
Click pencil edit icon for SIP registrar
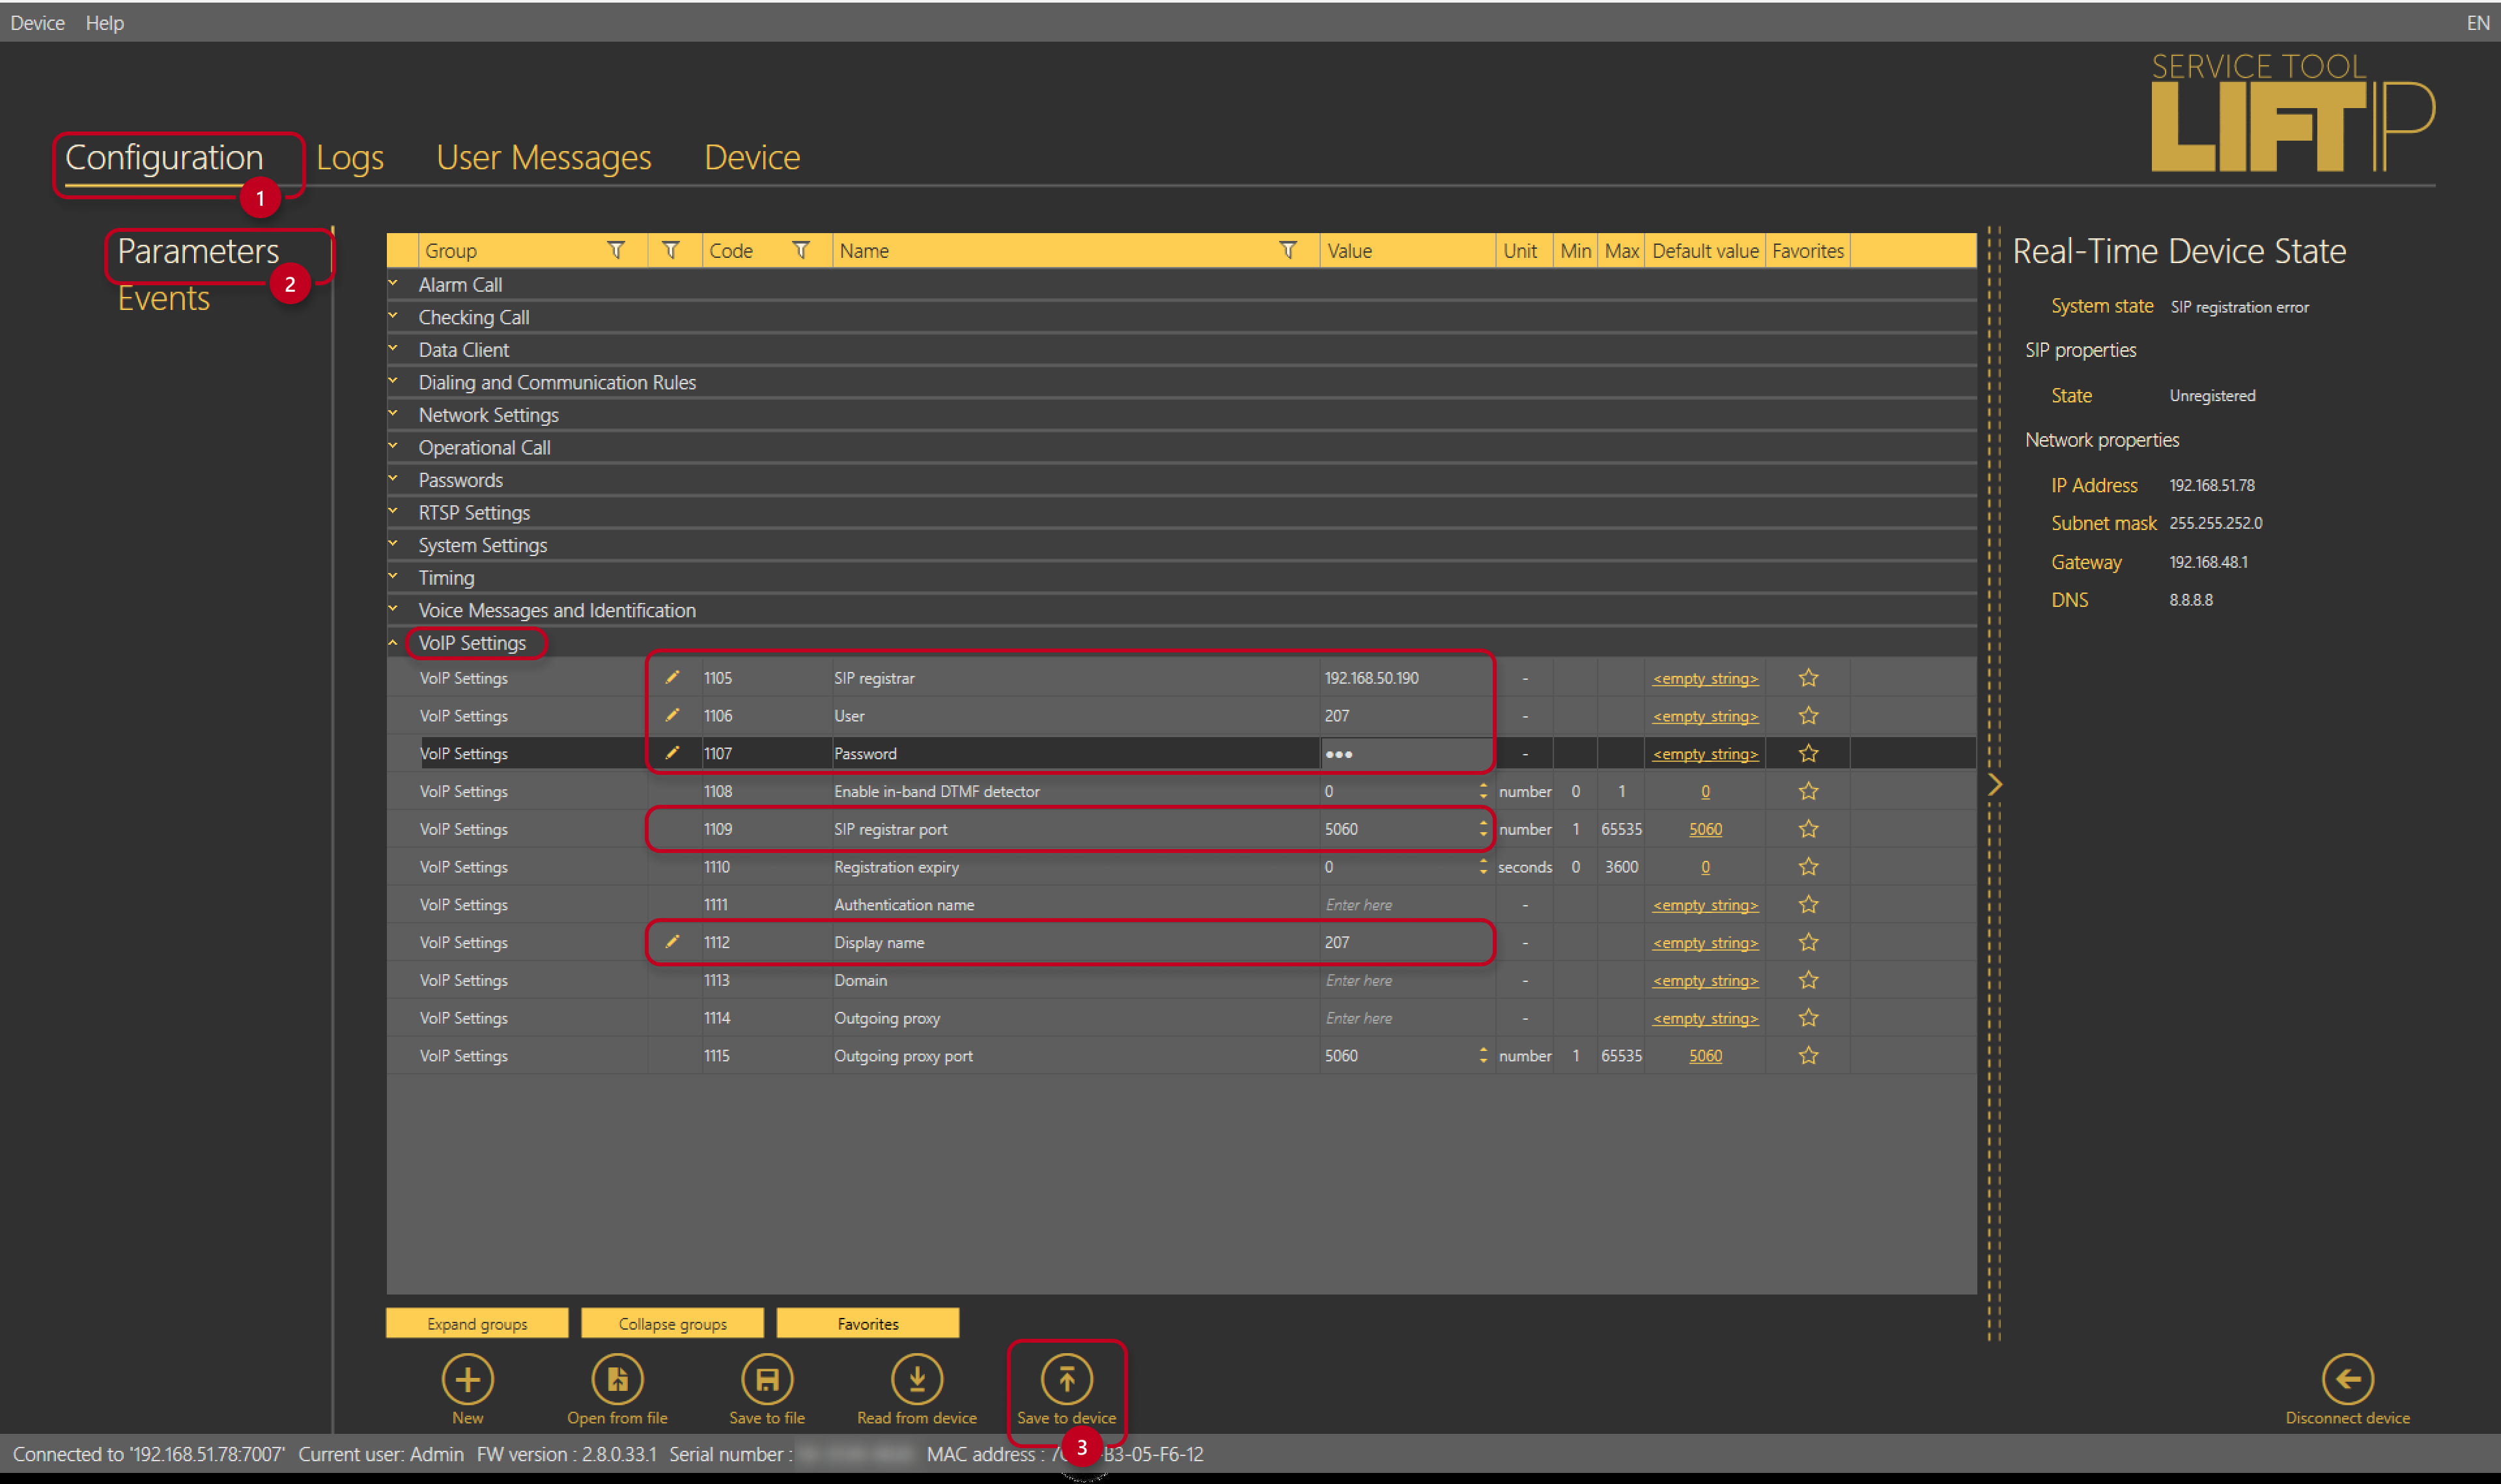coord(672,677)
